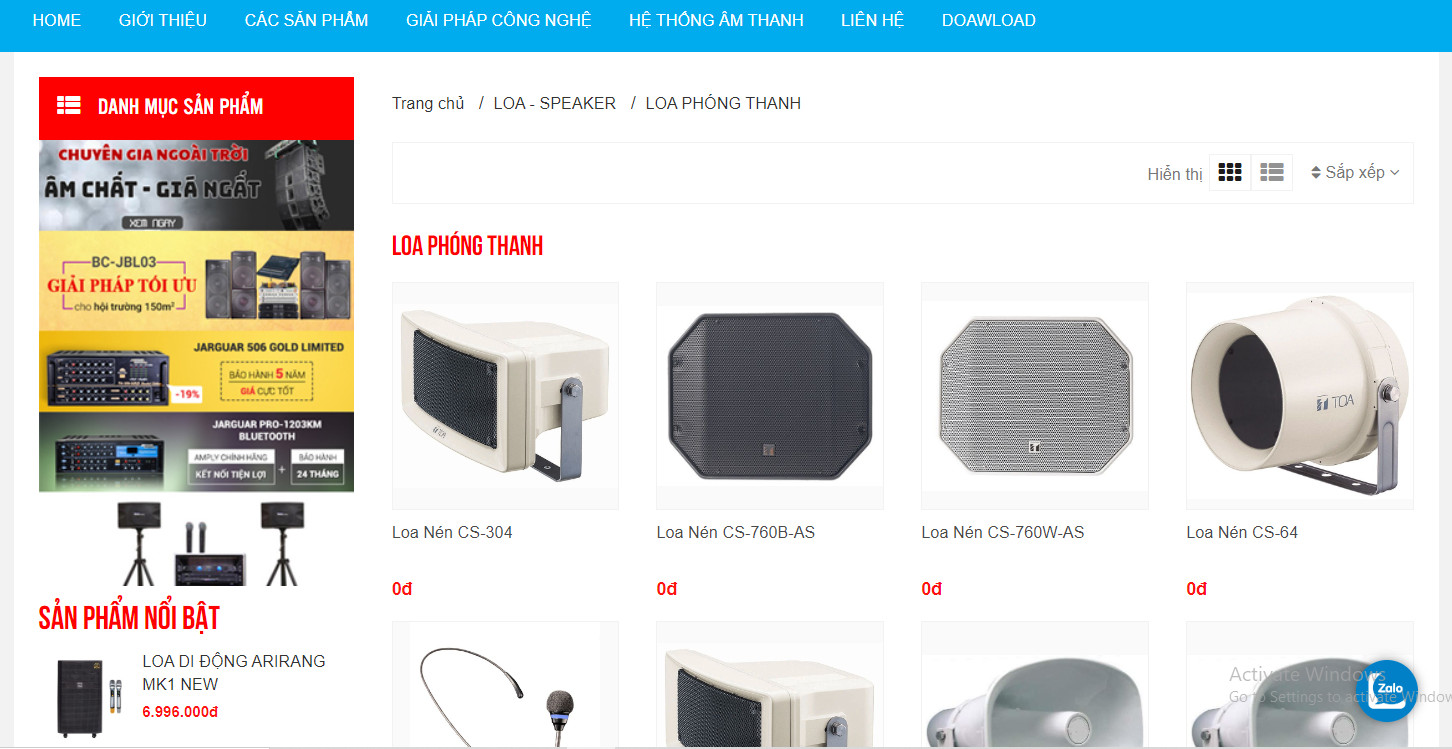1452x749 pixels.
Task: Click the Trang chủ breadcrumb link
Action: click(428, 103)
